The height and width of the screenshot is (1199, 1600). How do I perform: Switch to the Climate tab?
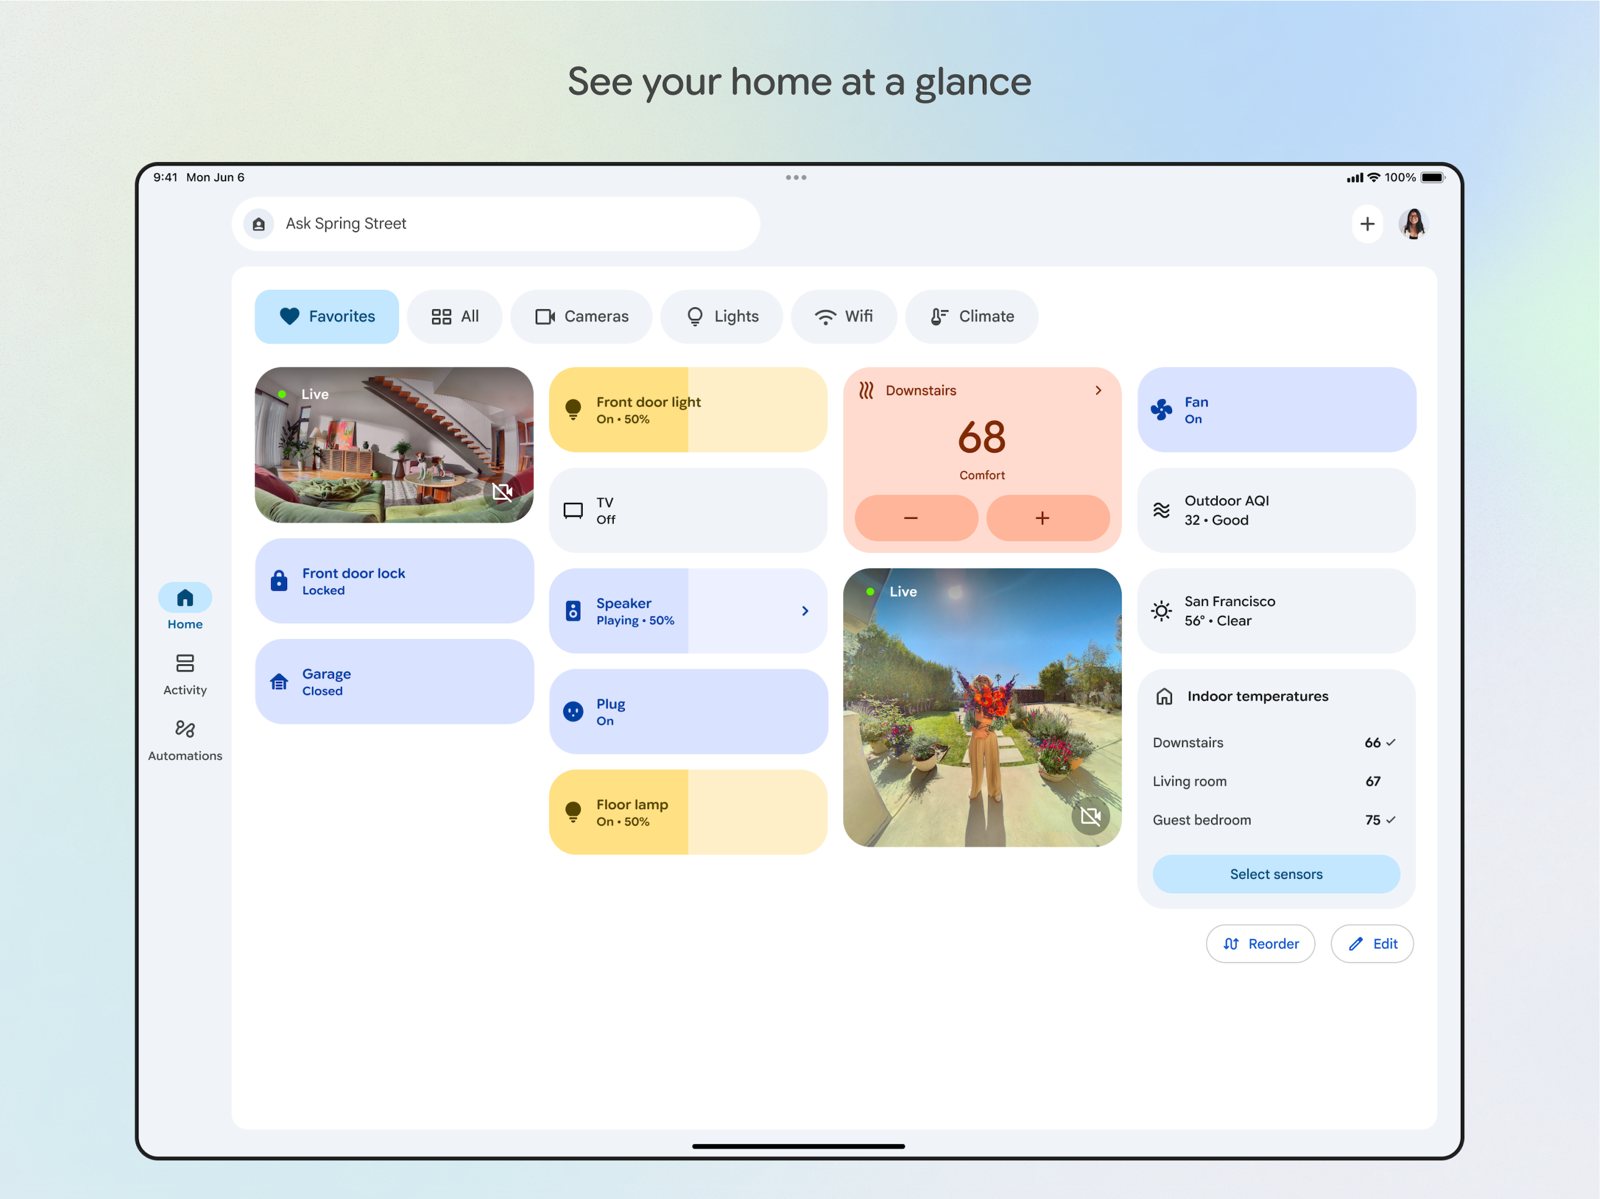click(972, 317)
